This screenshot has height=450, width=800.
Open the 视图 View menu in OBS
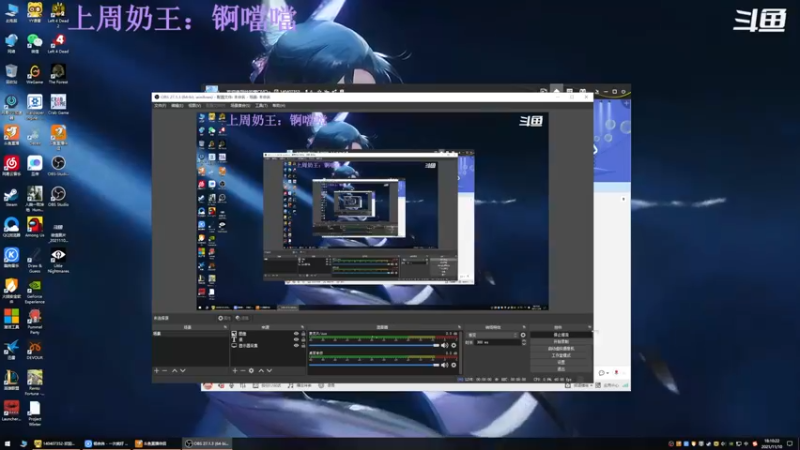(x=194, y=106)
